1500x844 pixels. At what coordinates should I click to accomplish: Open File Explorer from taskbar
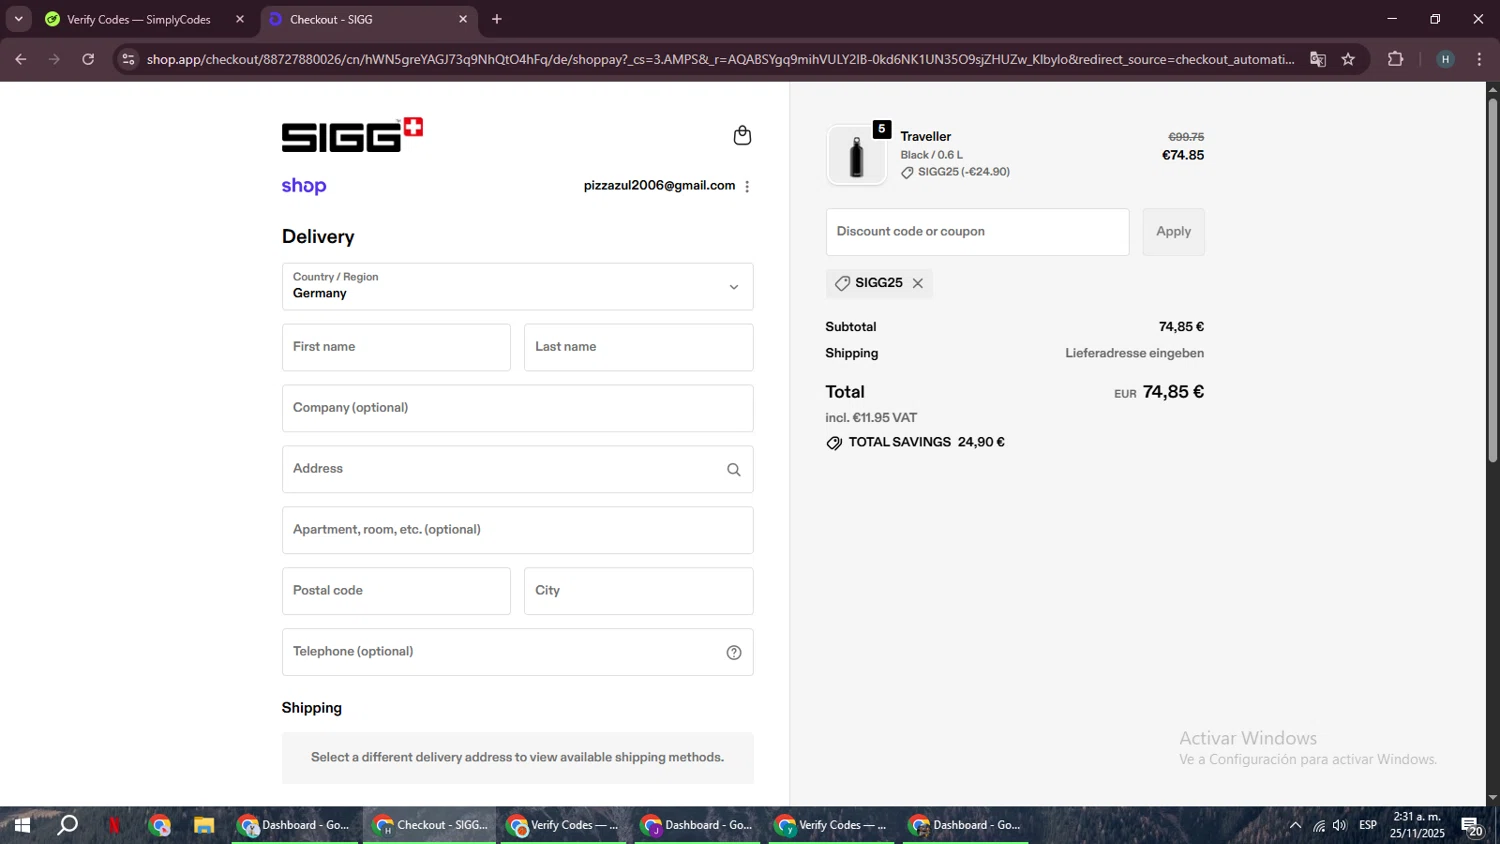pyautogui.click(x=204, y=826)
